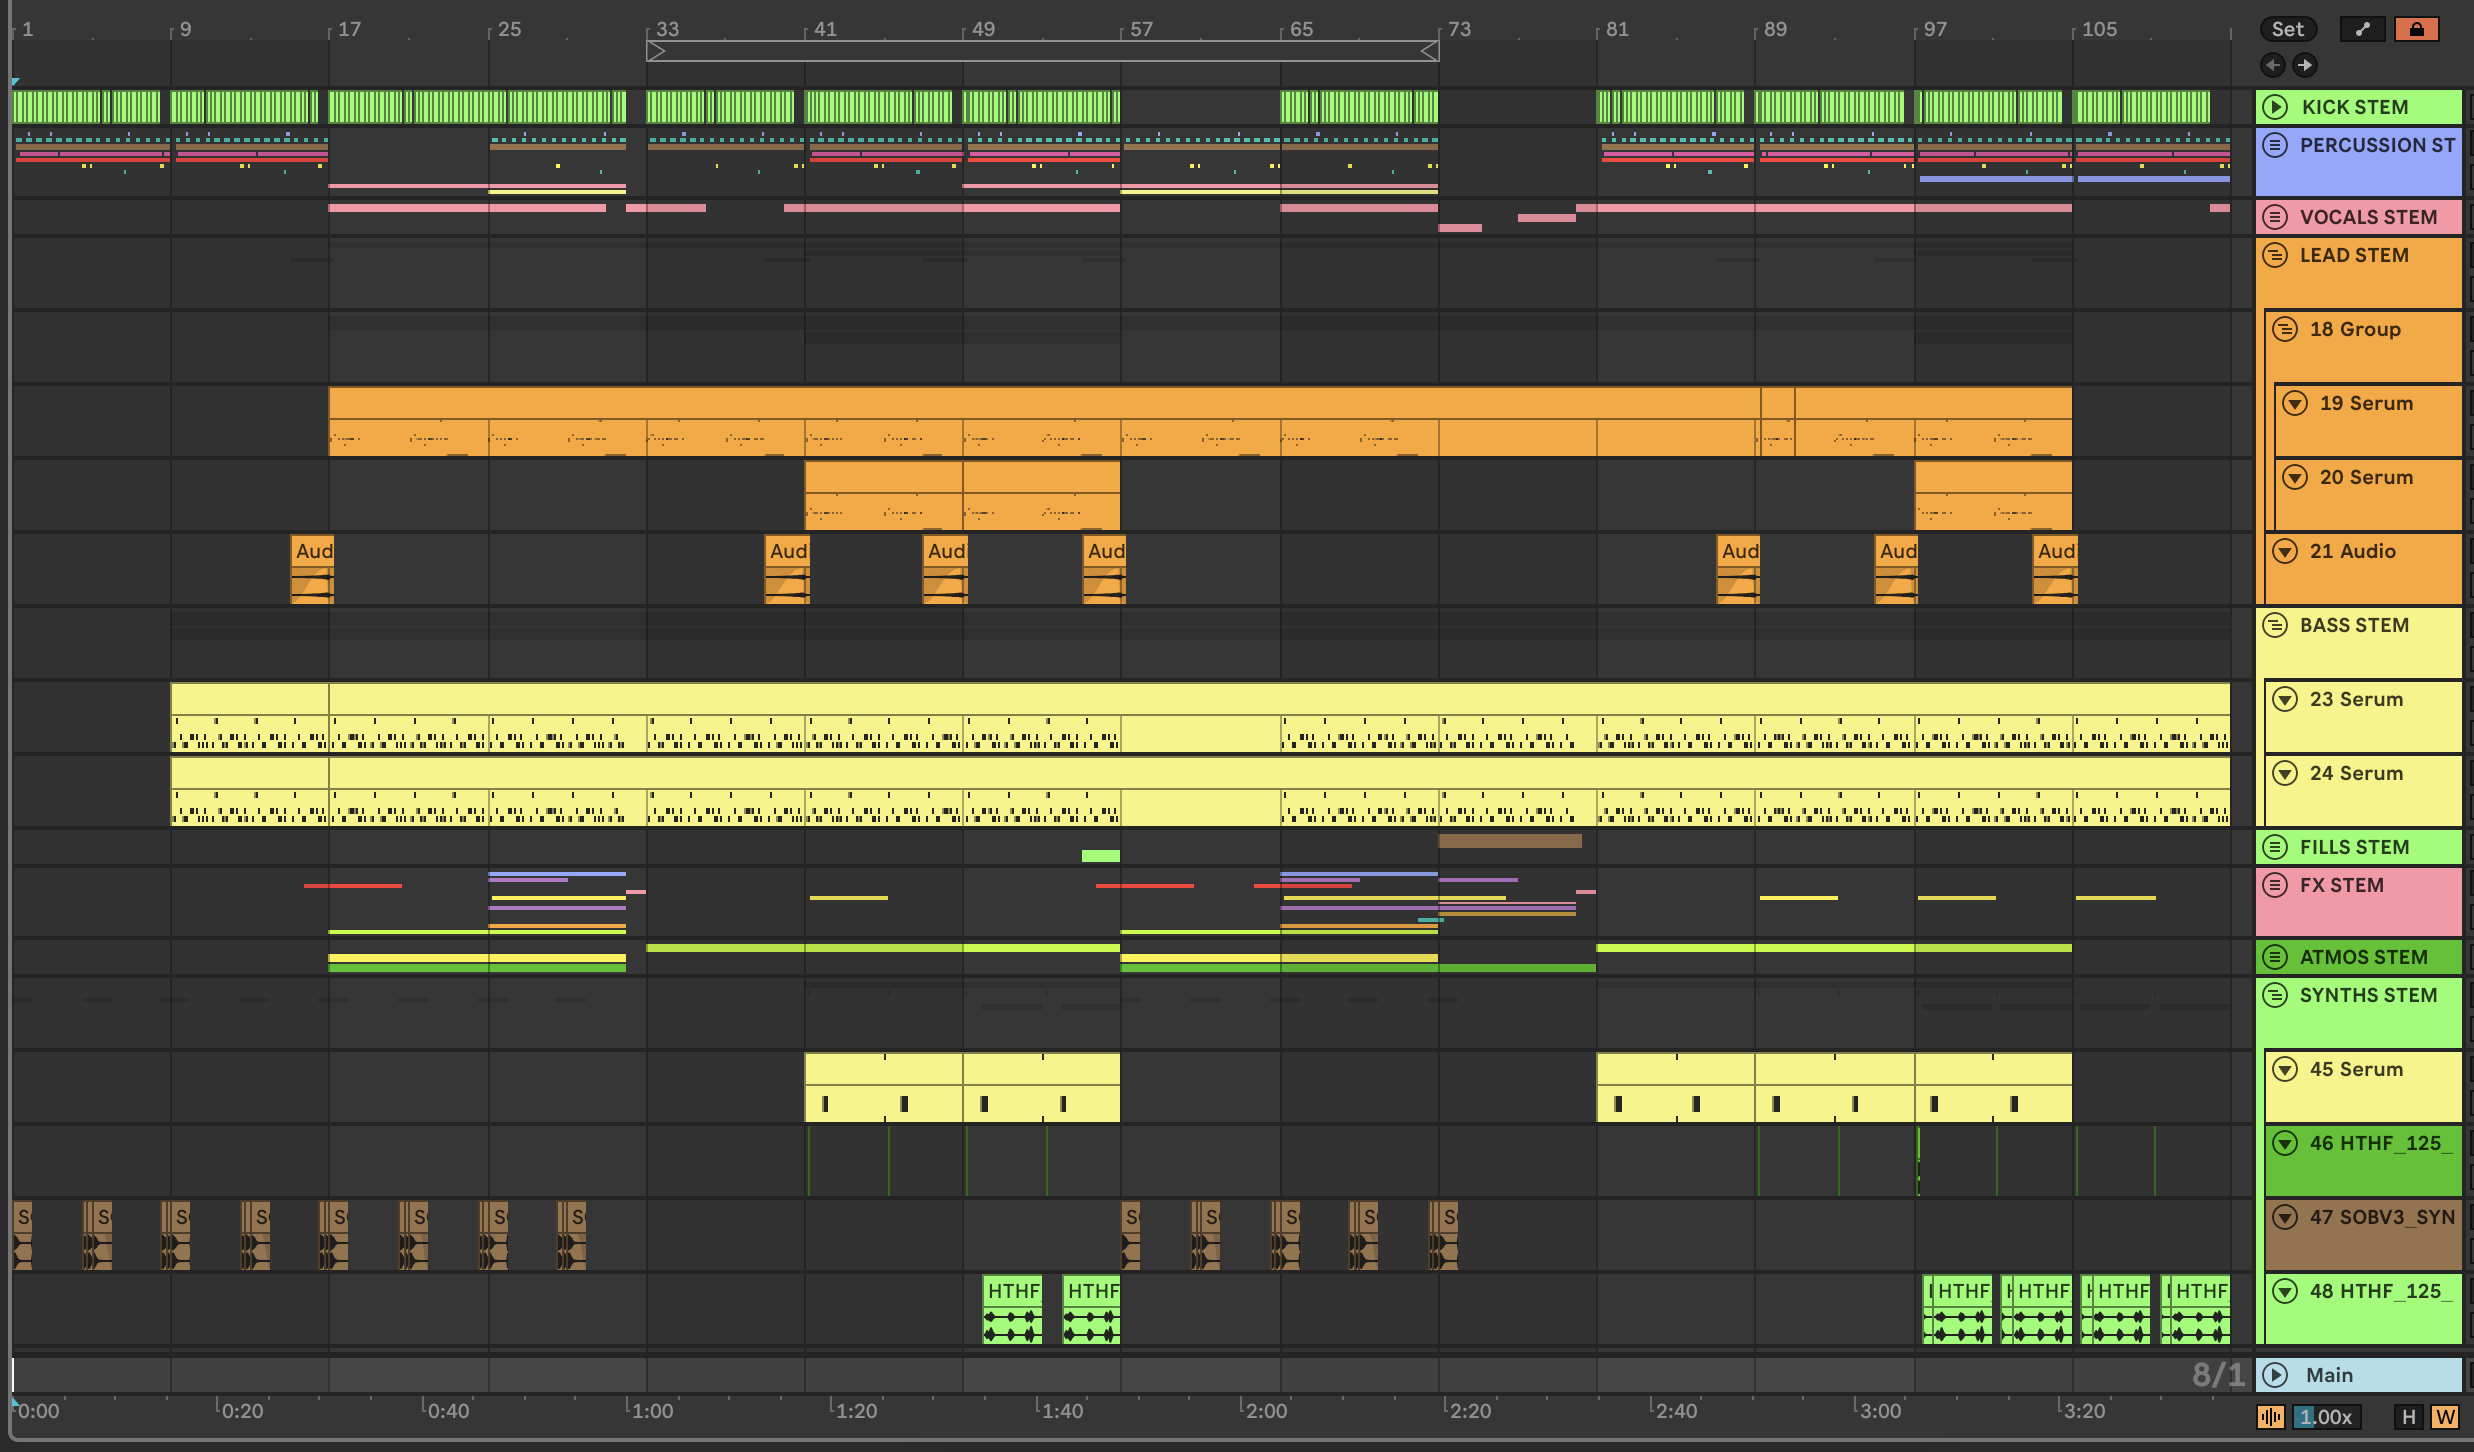Image resolution: width=2474 pixels, height=1452 pixels.
Task: Select the BASS STEM track name
Action: point(2354,625)
